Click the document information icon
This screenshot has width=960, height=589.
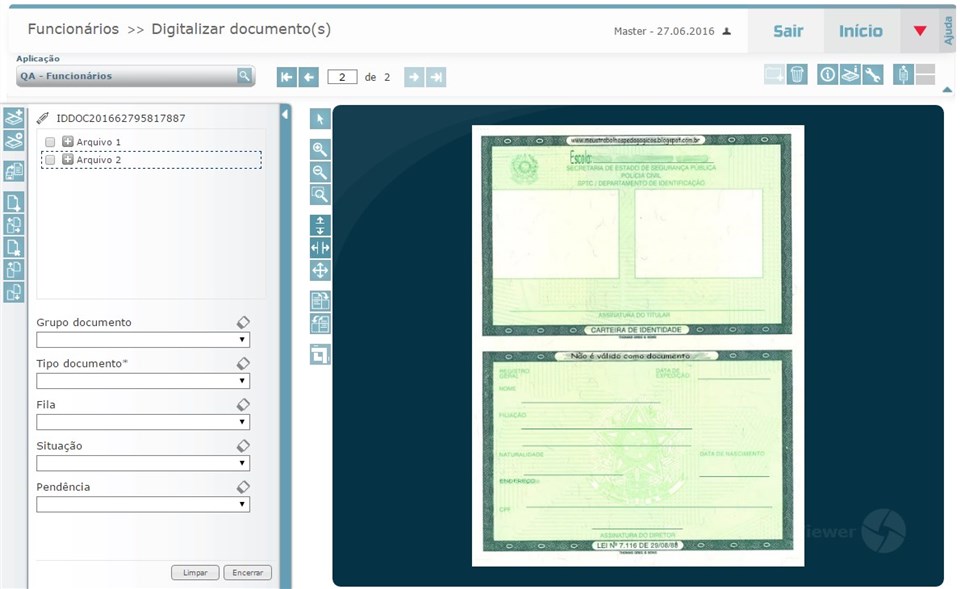click(x=826, y=75)
